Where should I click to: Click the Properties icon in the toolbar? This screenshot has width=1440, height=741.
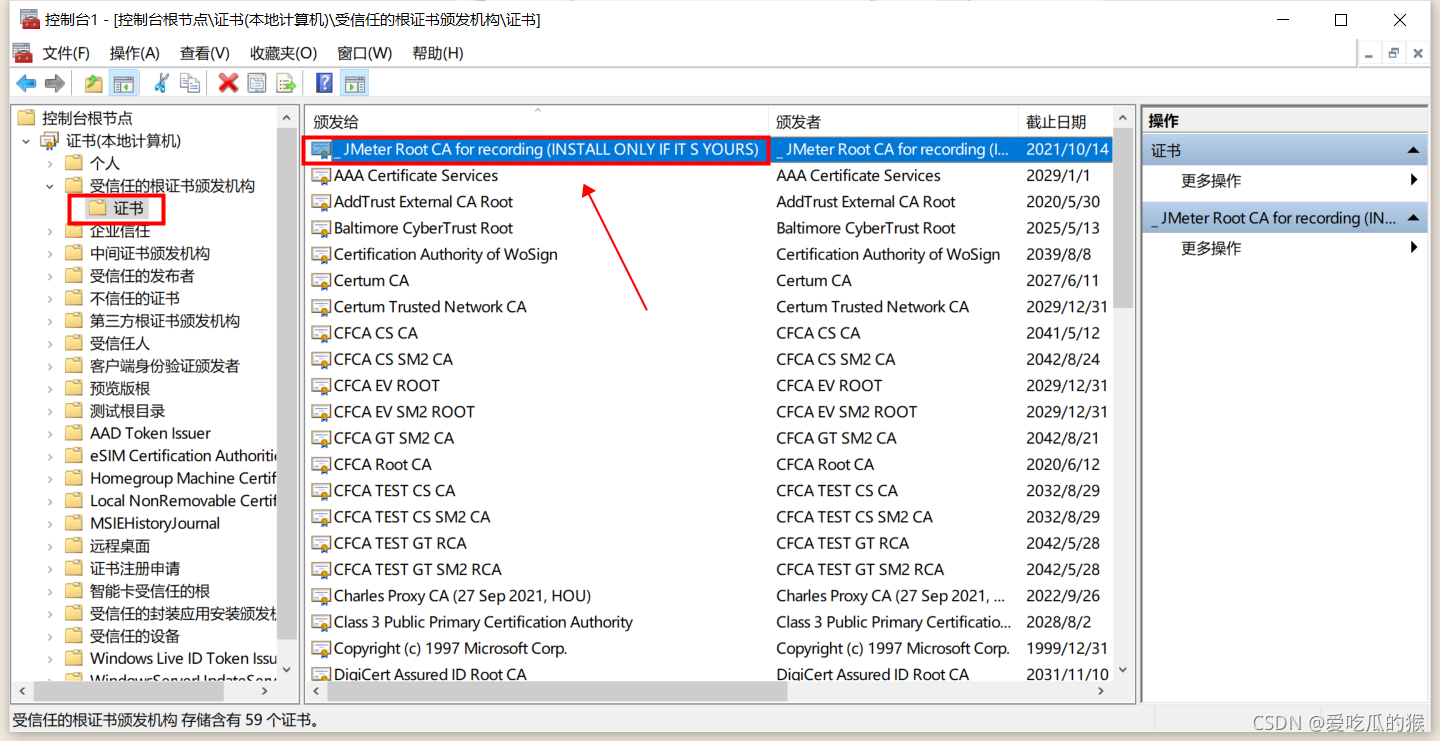(x=257, y=84)
